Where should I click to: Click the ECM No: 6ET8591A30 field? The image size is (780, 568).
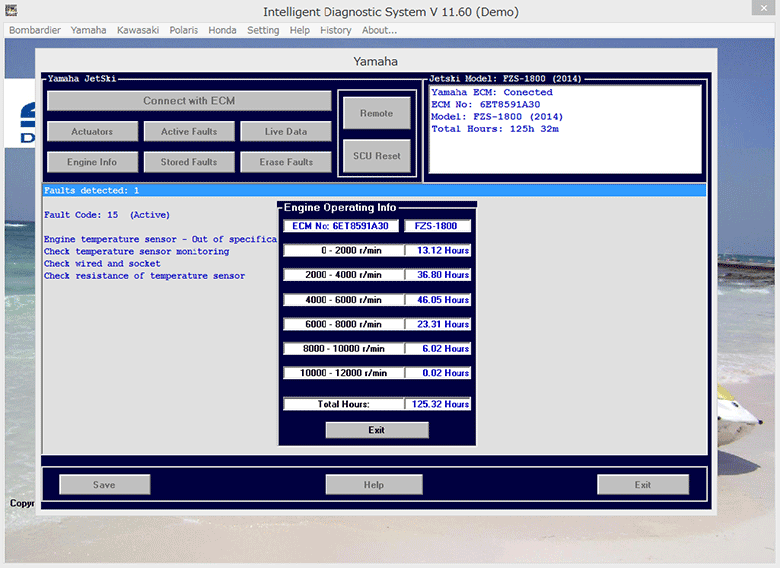pos(341,226)
